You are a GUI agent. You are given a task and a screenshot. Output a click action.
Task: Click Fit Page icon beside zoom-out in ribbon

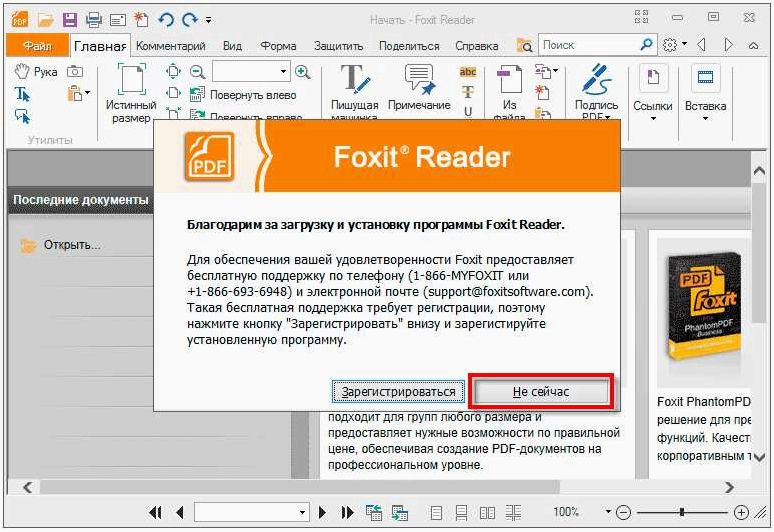point(173,72)
